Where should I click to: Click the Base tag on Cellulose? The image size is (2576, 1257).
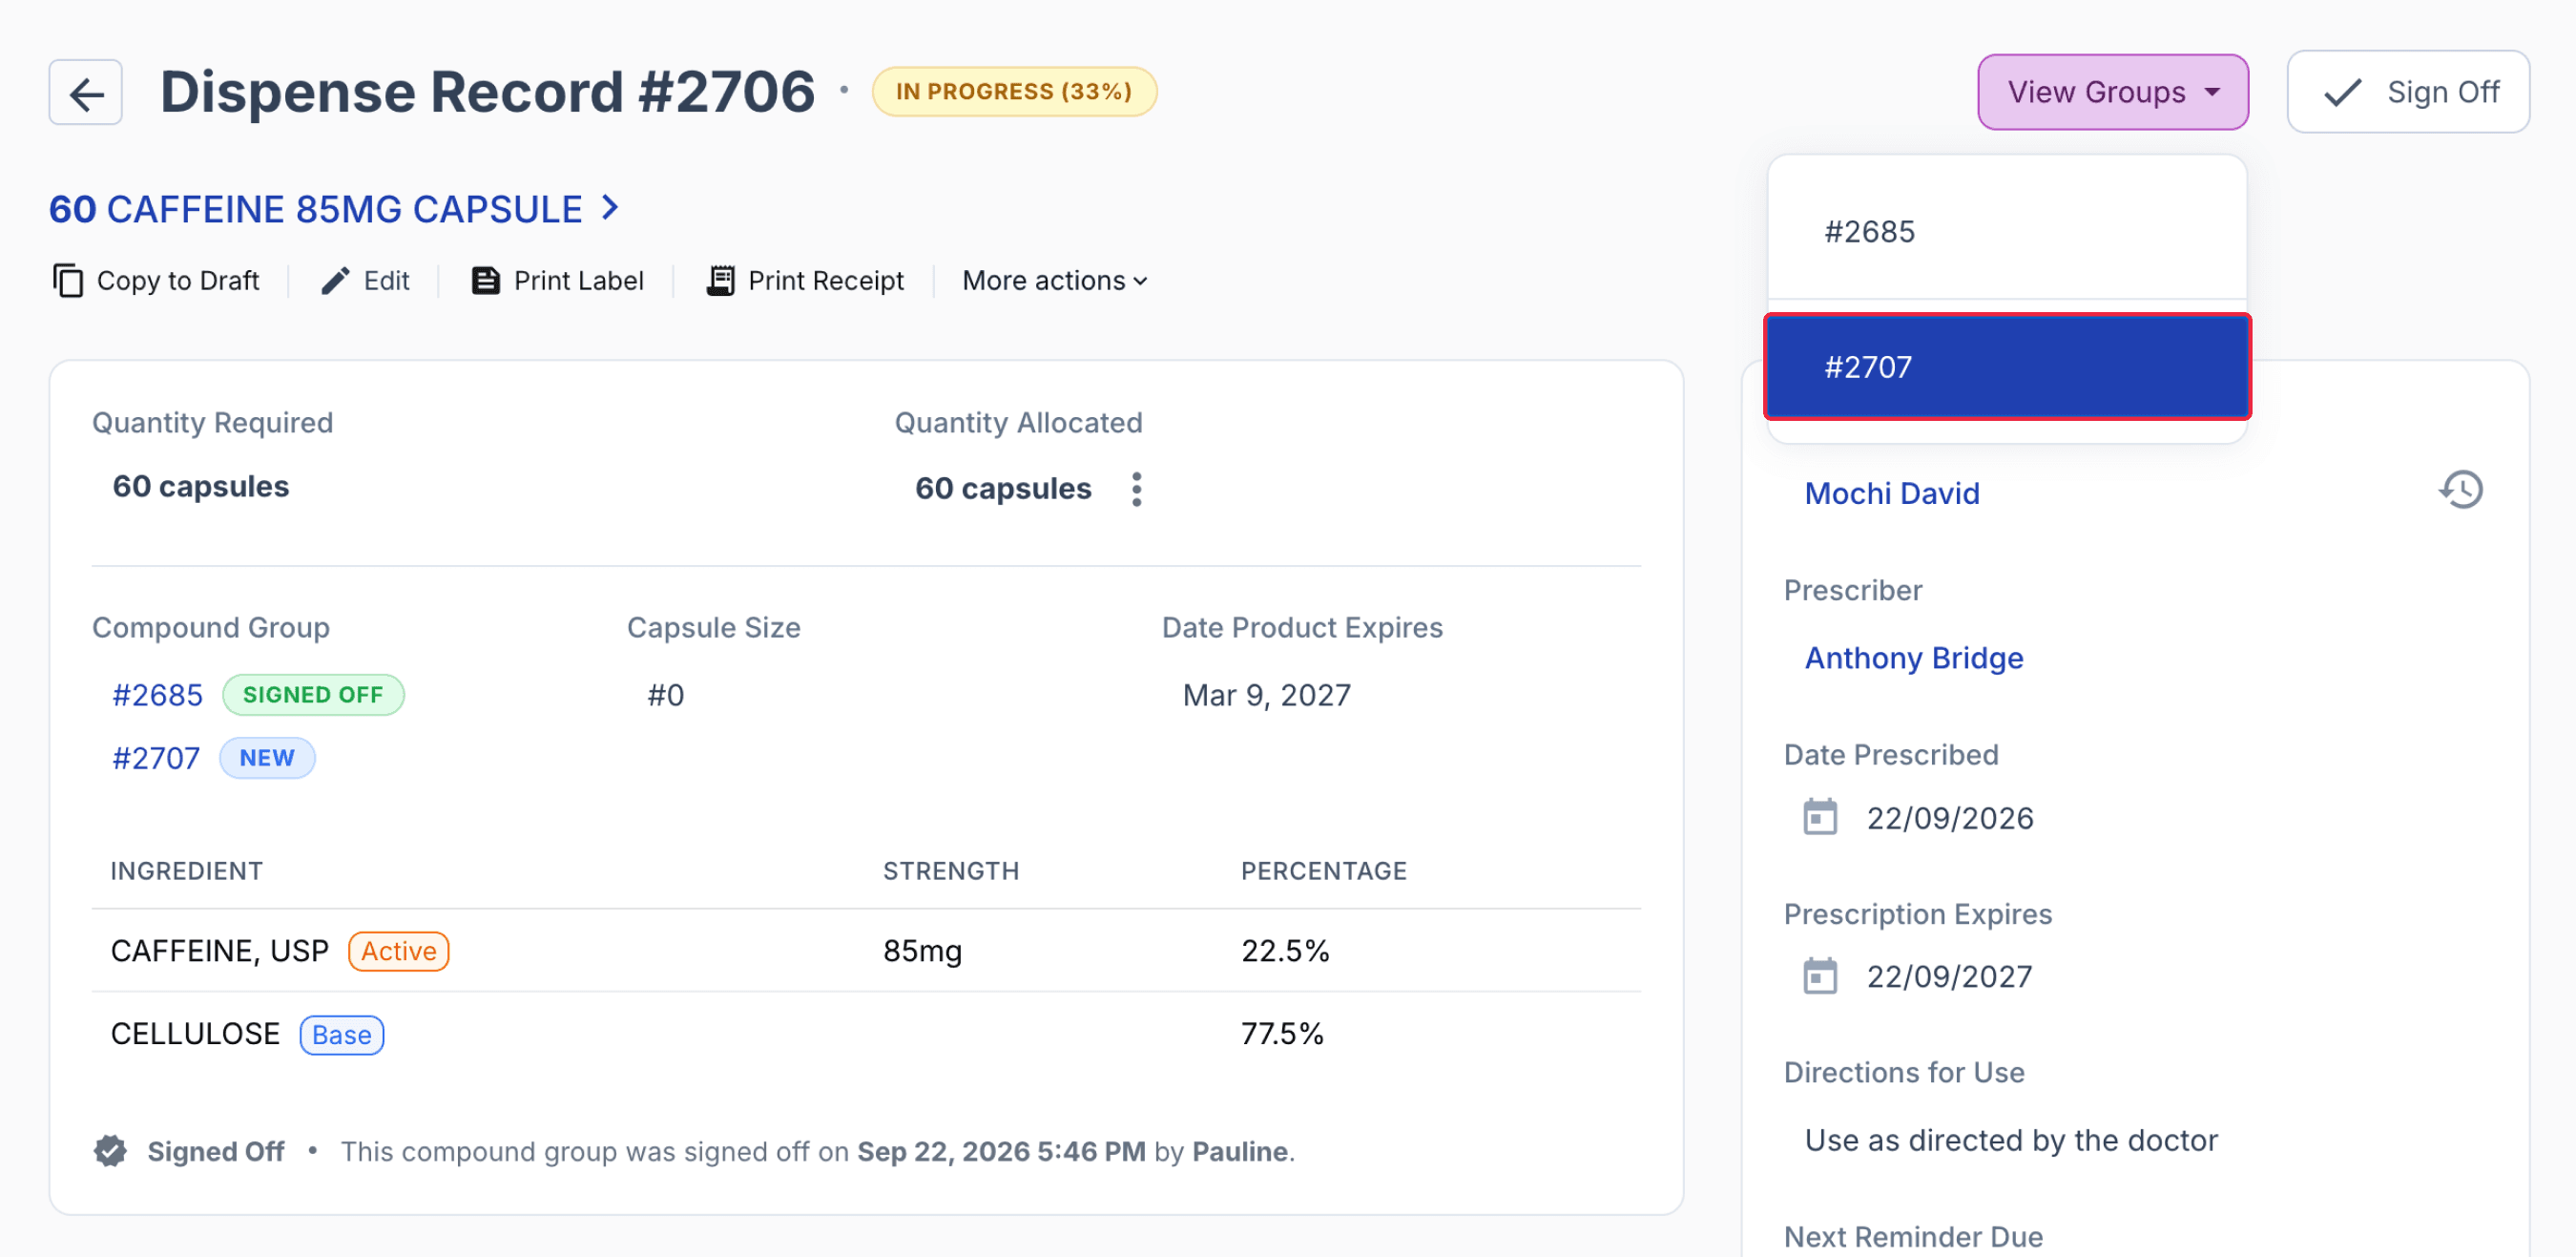click(x=341, y=1035)
